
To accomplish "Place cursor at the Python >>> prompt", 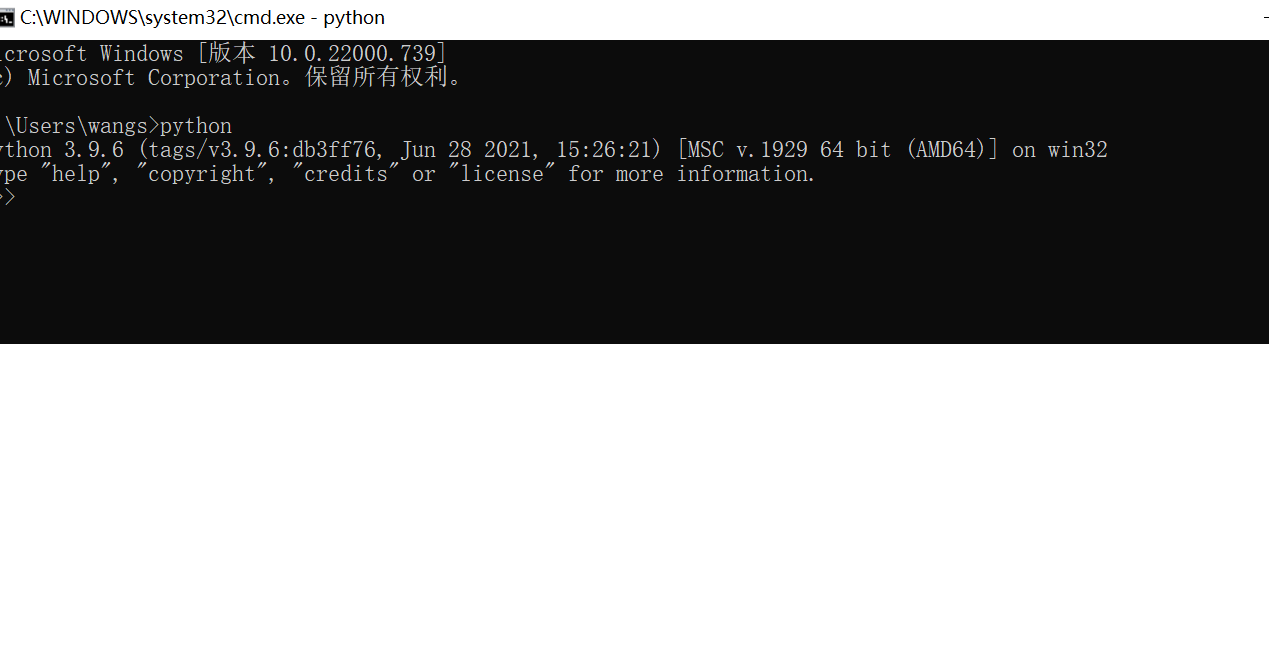I will click(x=7, y=197).
